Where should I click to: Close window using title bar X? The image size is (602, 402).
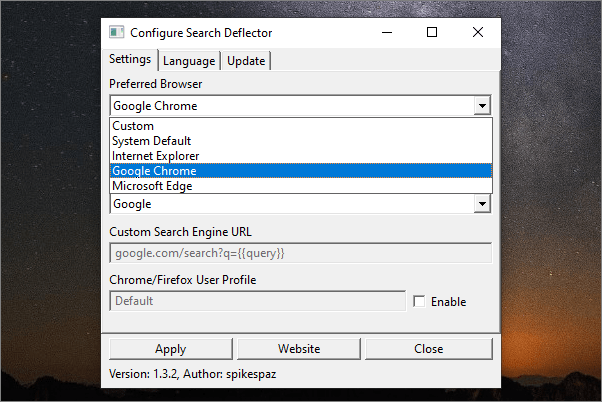[x=478, y=33]
